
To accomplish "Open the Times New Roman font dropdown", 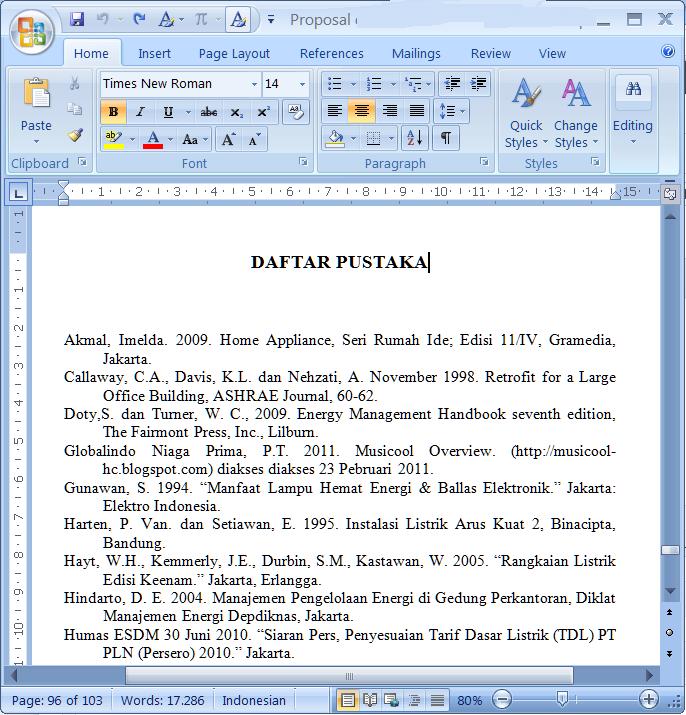I will click(254, 84).
